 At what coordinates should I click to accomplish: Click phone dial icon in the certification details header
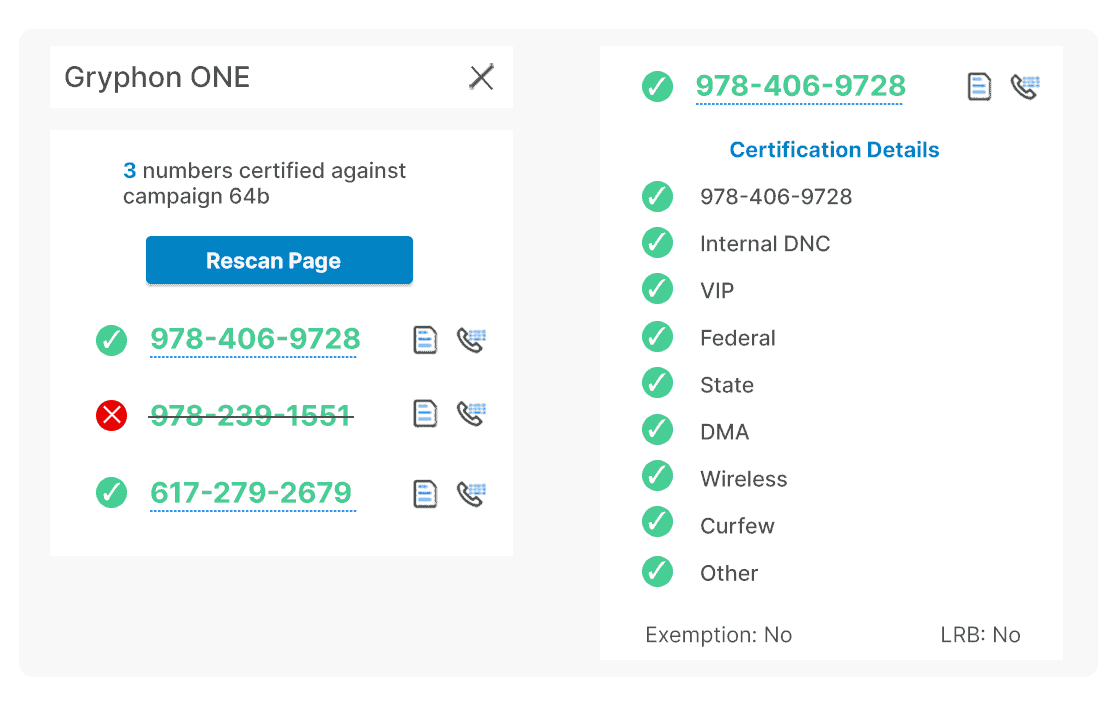click(1025, 86)
